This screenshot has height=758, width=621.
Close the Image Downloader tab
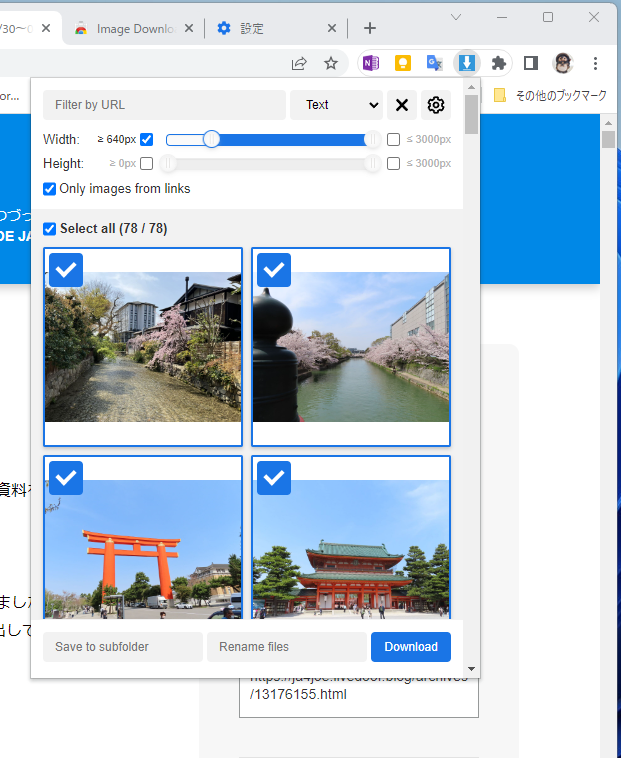click(x=189, y=29)
